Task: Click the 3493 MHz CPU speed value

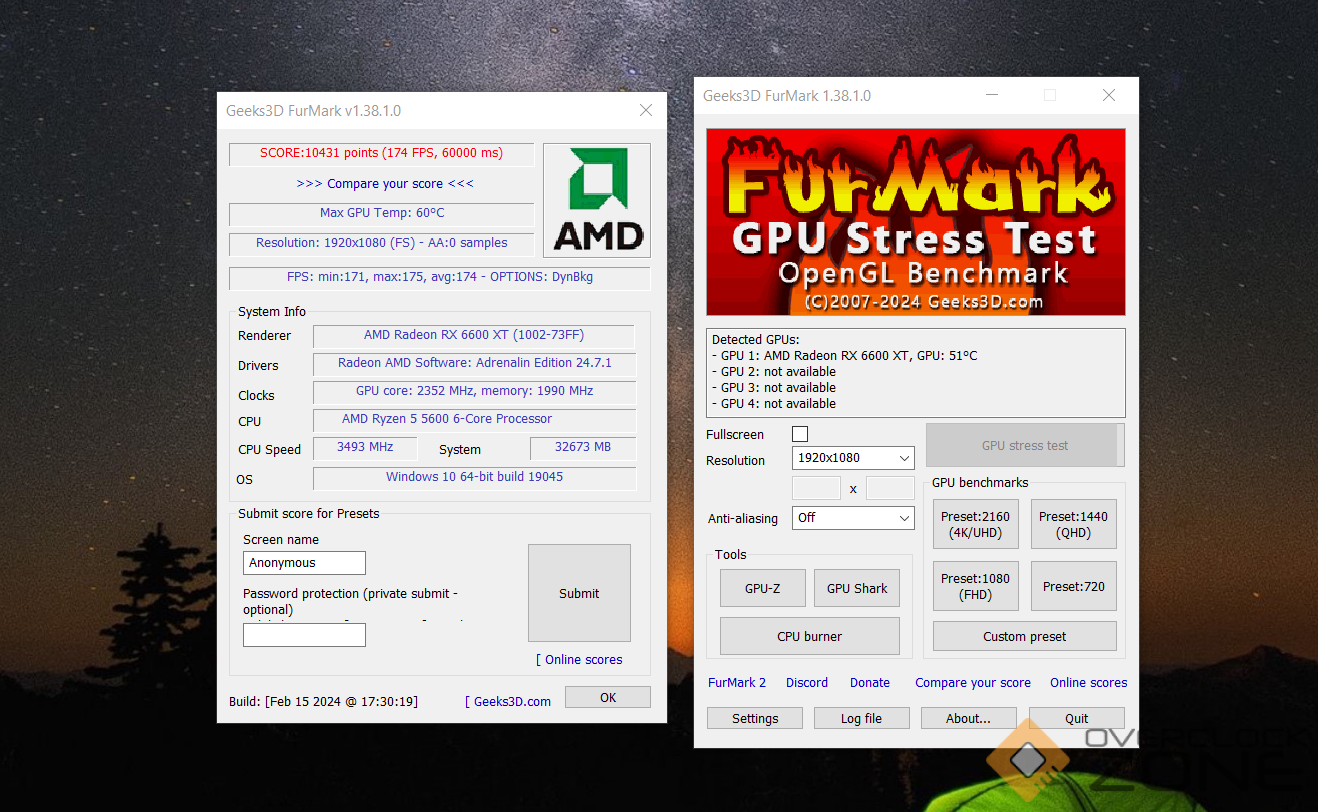Action: [x=365, y=447]
